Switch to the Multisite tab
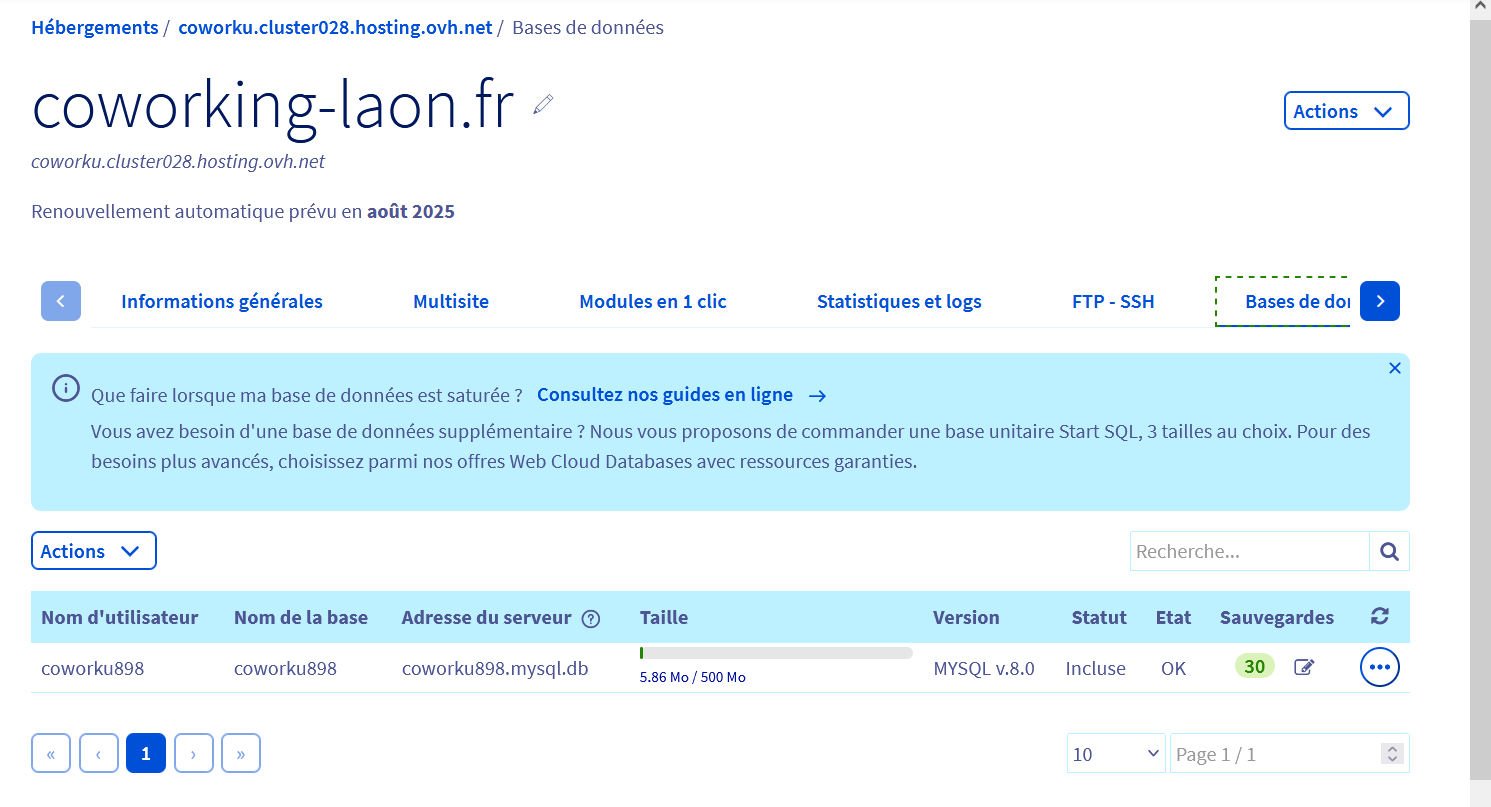Screen dimensions: 1491x807 (451, 301)
